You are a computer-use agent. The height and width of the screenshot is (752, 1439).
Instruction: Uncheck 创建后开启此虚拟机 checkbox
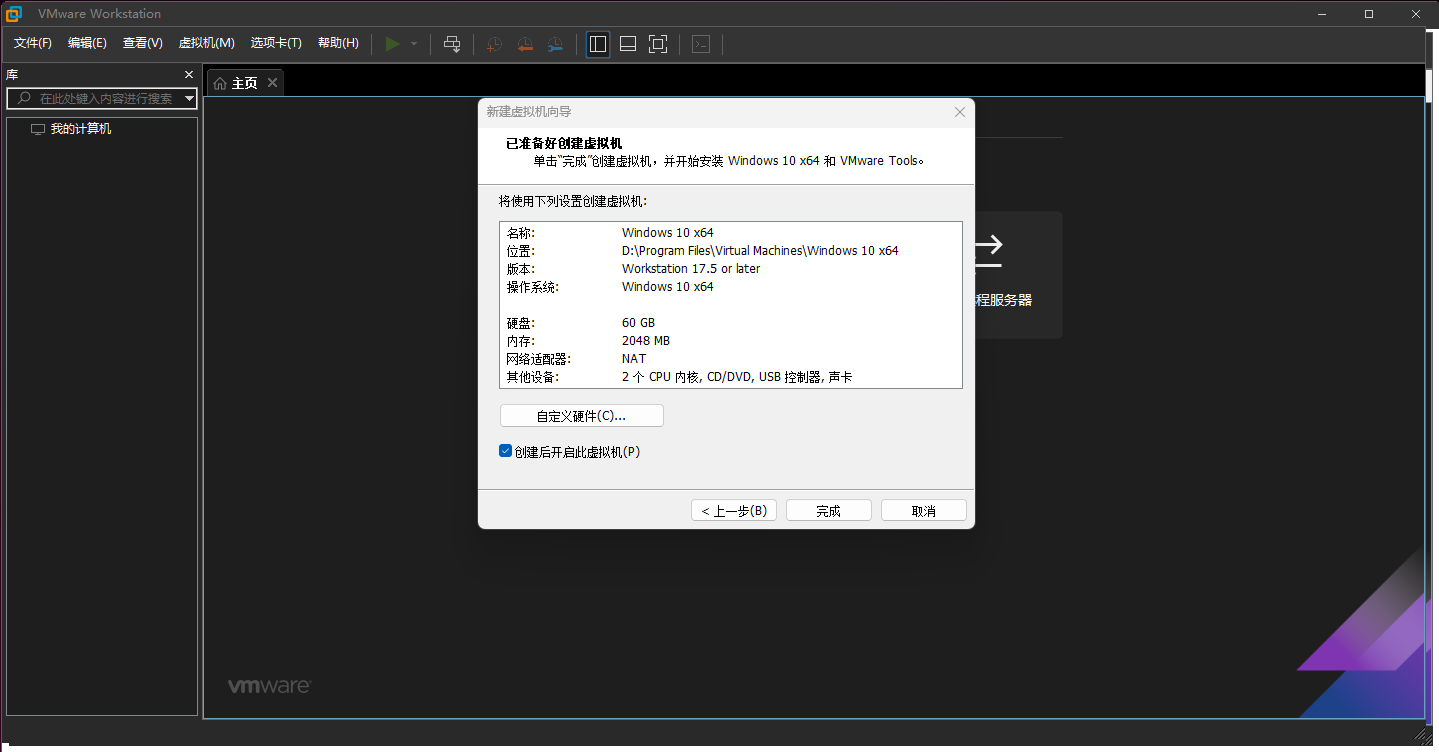[x=506, y=451]
